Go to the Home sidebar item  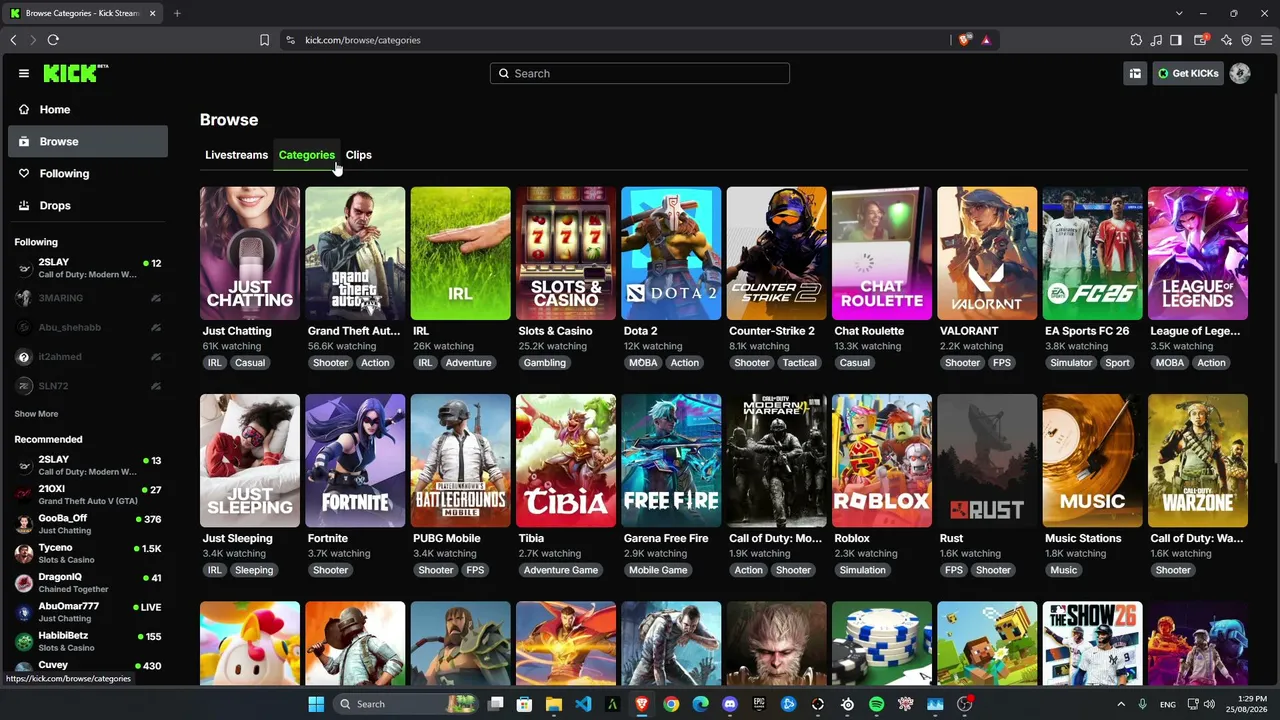(88, 110)
